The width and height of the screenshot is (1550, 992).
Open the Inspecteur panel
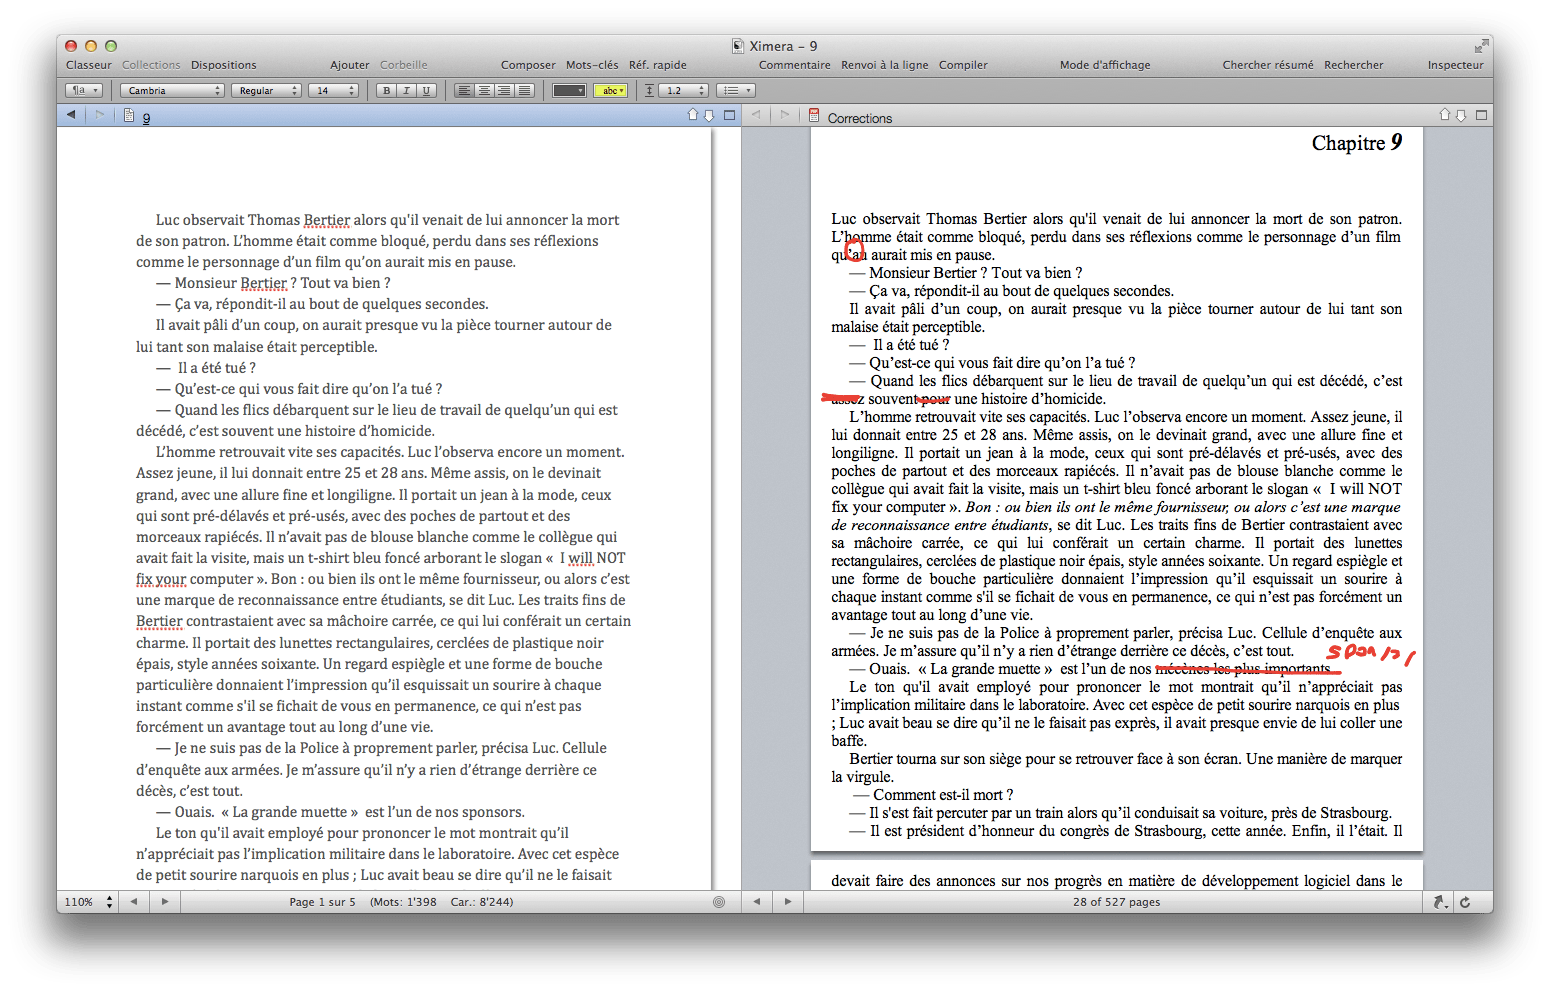(1455, 65)
